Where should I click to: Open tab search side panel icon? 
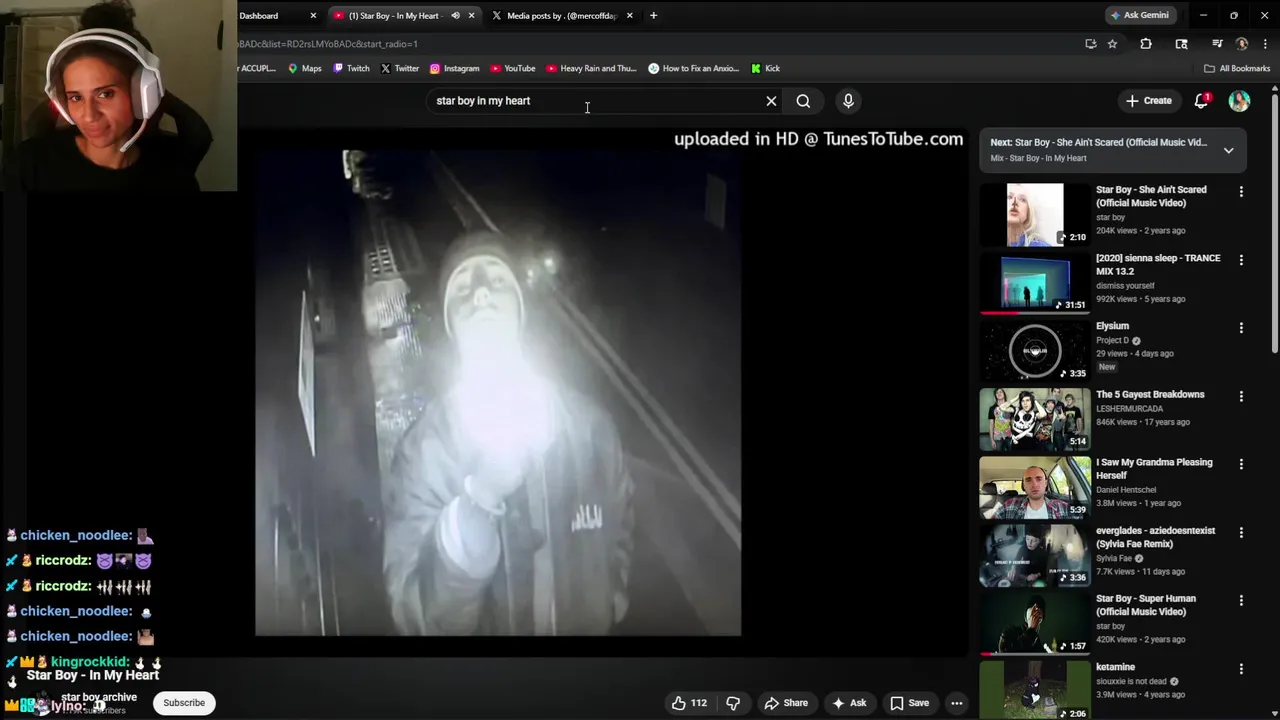point(1181,44)
